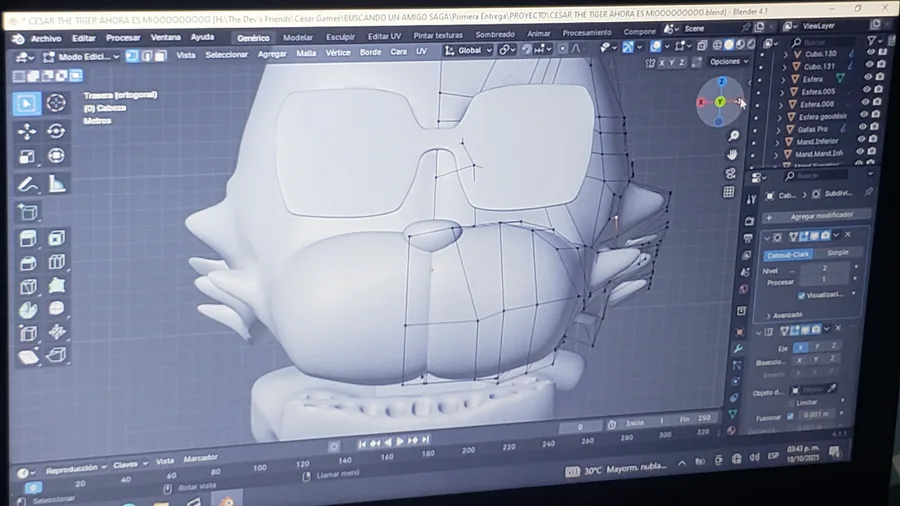Open the Object Data green triangle tab
900x506 pixels.
coord(733,414)
